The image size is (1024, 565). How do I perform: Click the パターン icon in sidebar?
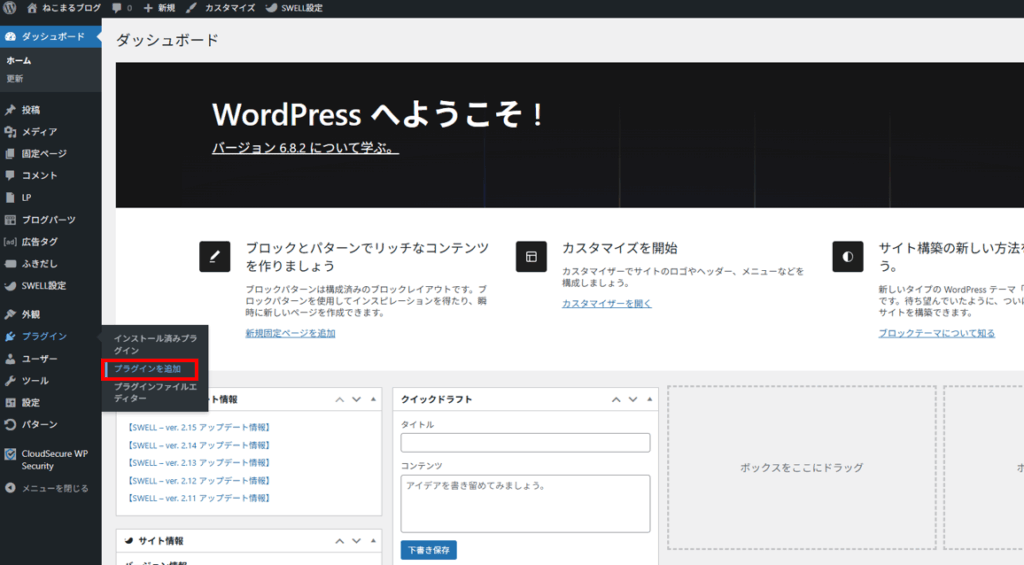(x=10, y=425)
